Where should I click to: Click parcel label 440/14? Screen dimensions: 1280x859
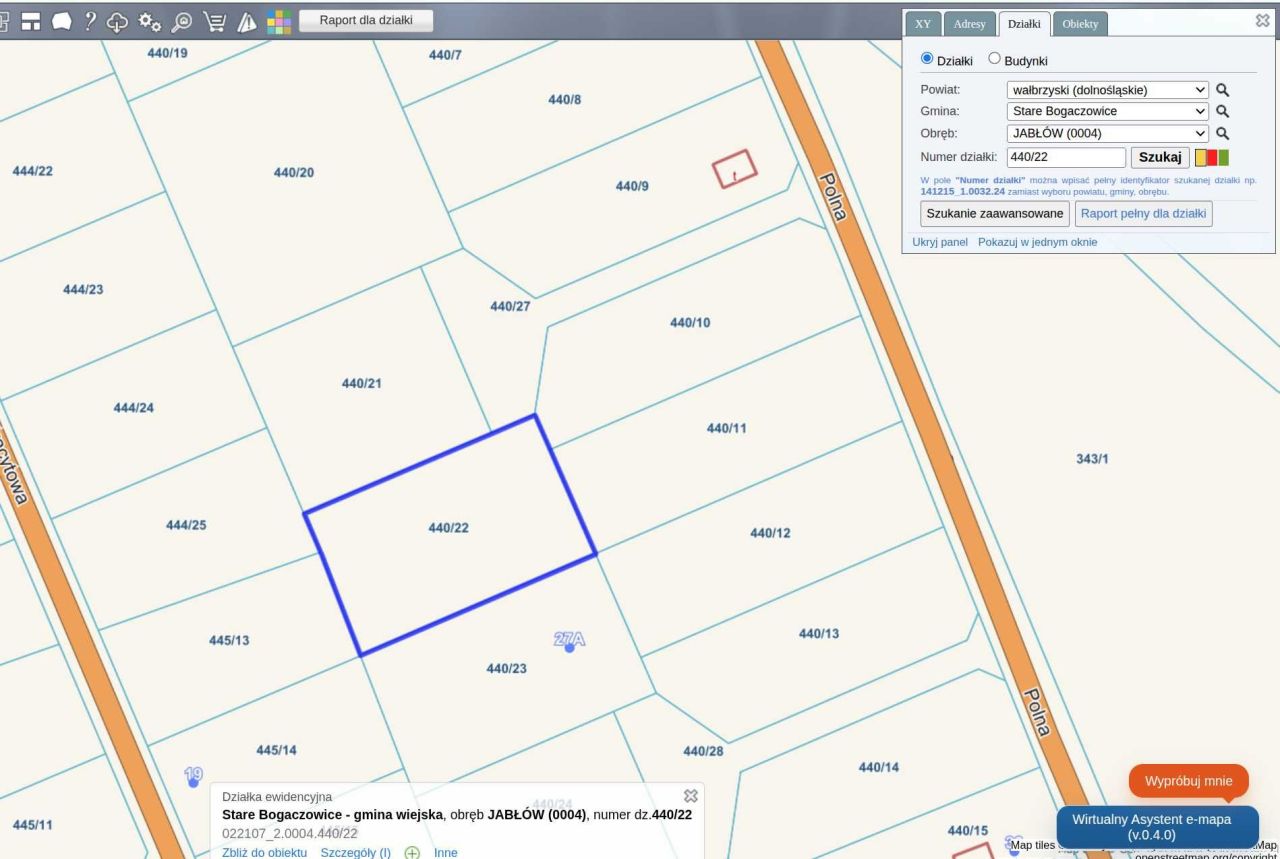(x=879, y=767)
